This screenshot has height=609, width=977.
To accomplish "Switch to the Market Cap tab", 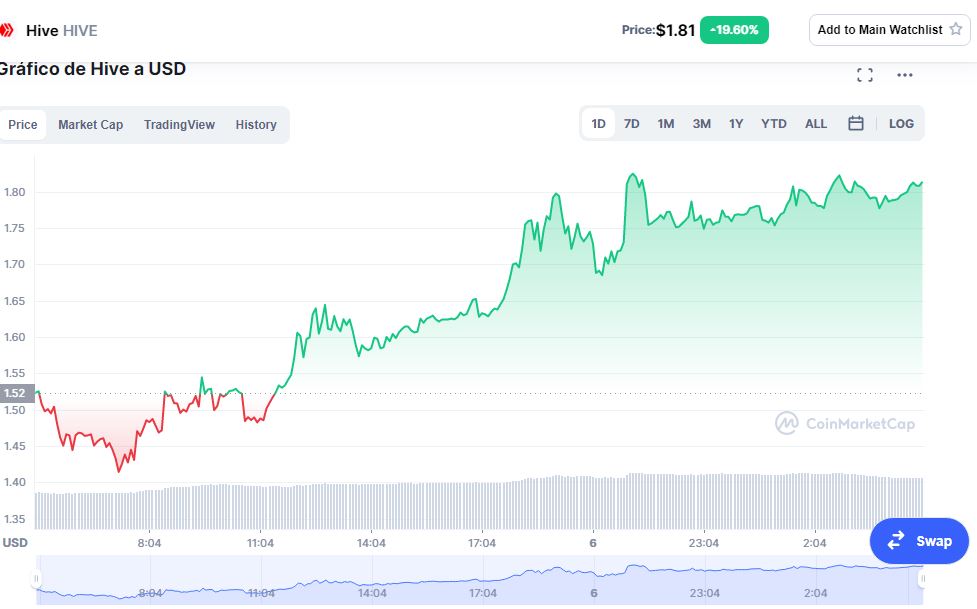I will click(90, 125).
